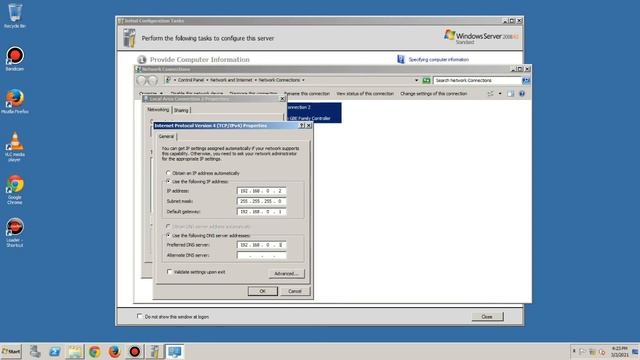Image resolution: width=640 pixels, height=360 pixels.
Task: Click the refresh button next to address bar
Action: [426, 80]
